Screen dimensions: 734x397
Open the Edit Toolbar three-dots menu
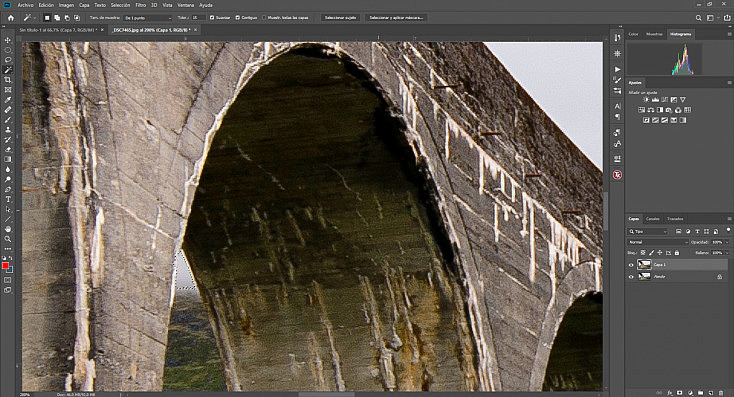click(8, 249)
